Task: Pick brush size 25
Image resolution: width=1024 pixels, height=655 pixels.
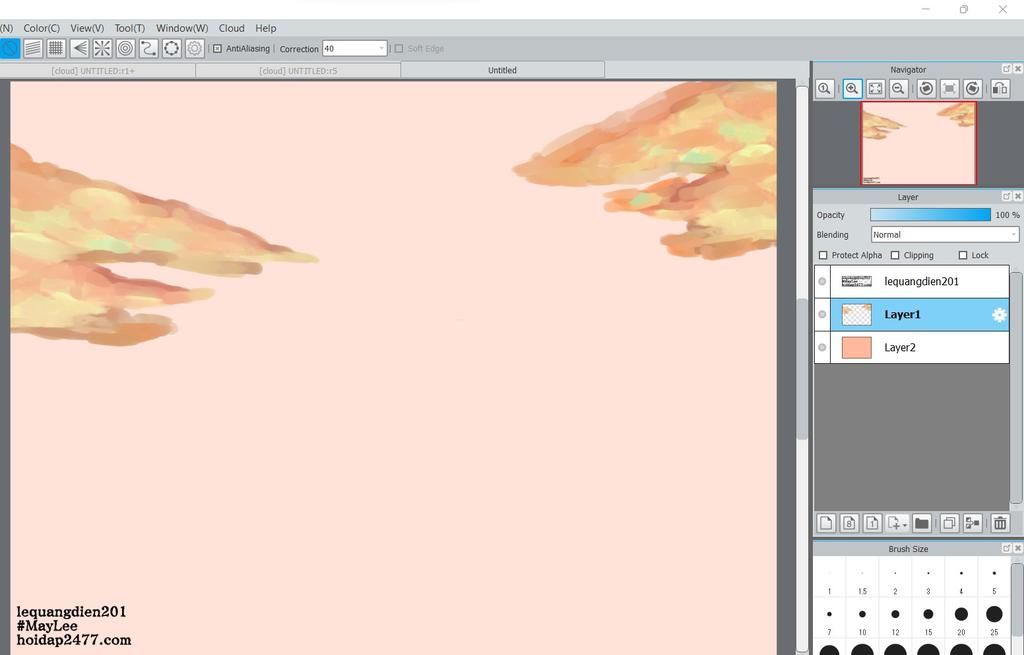Action: coord(994,620)
